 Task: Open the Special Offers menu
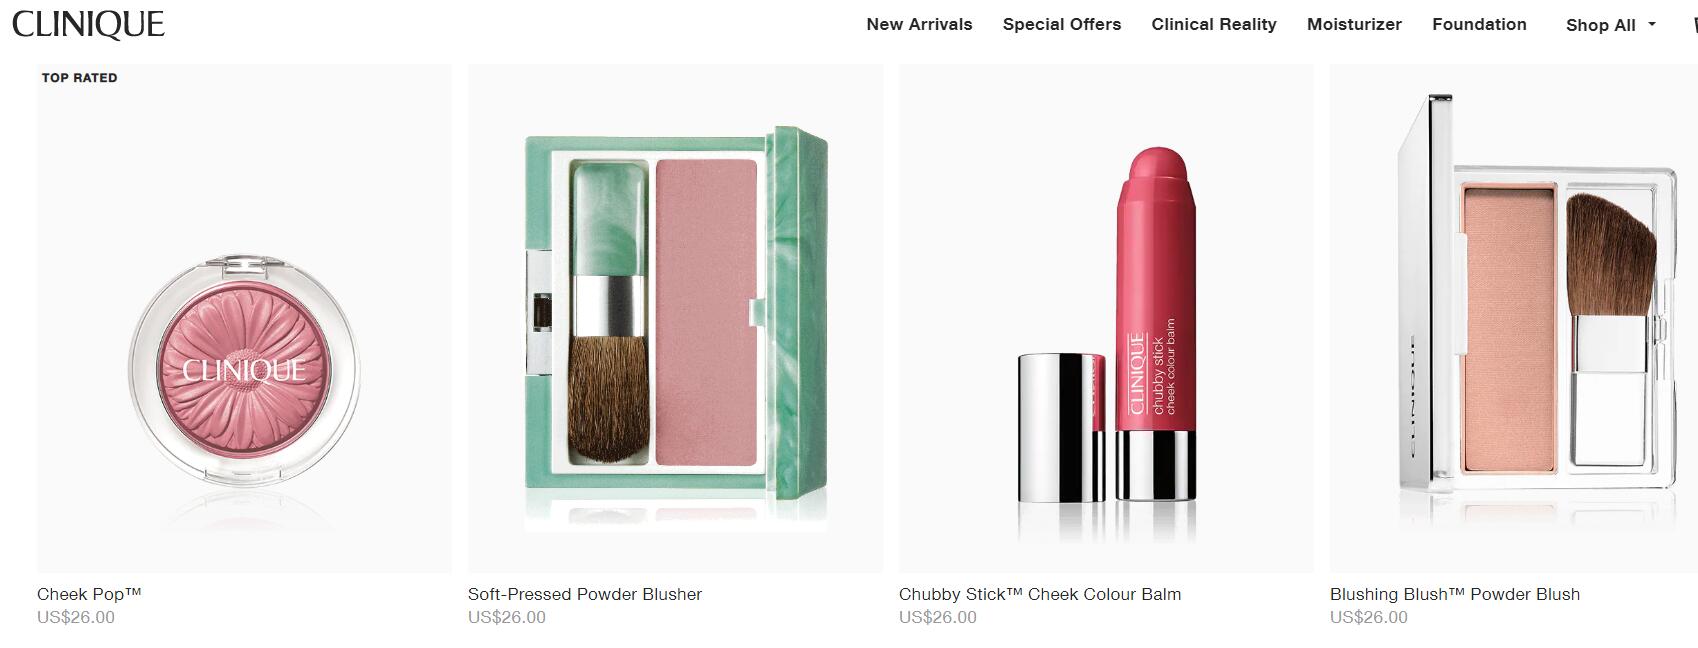pyautogui.click(x=1062, y=24)
